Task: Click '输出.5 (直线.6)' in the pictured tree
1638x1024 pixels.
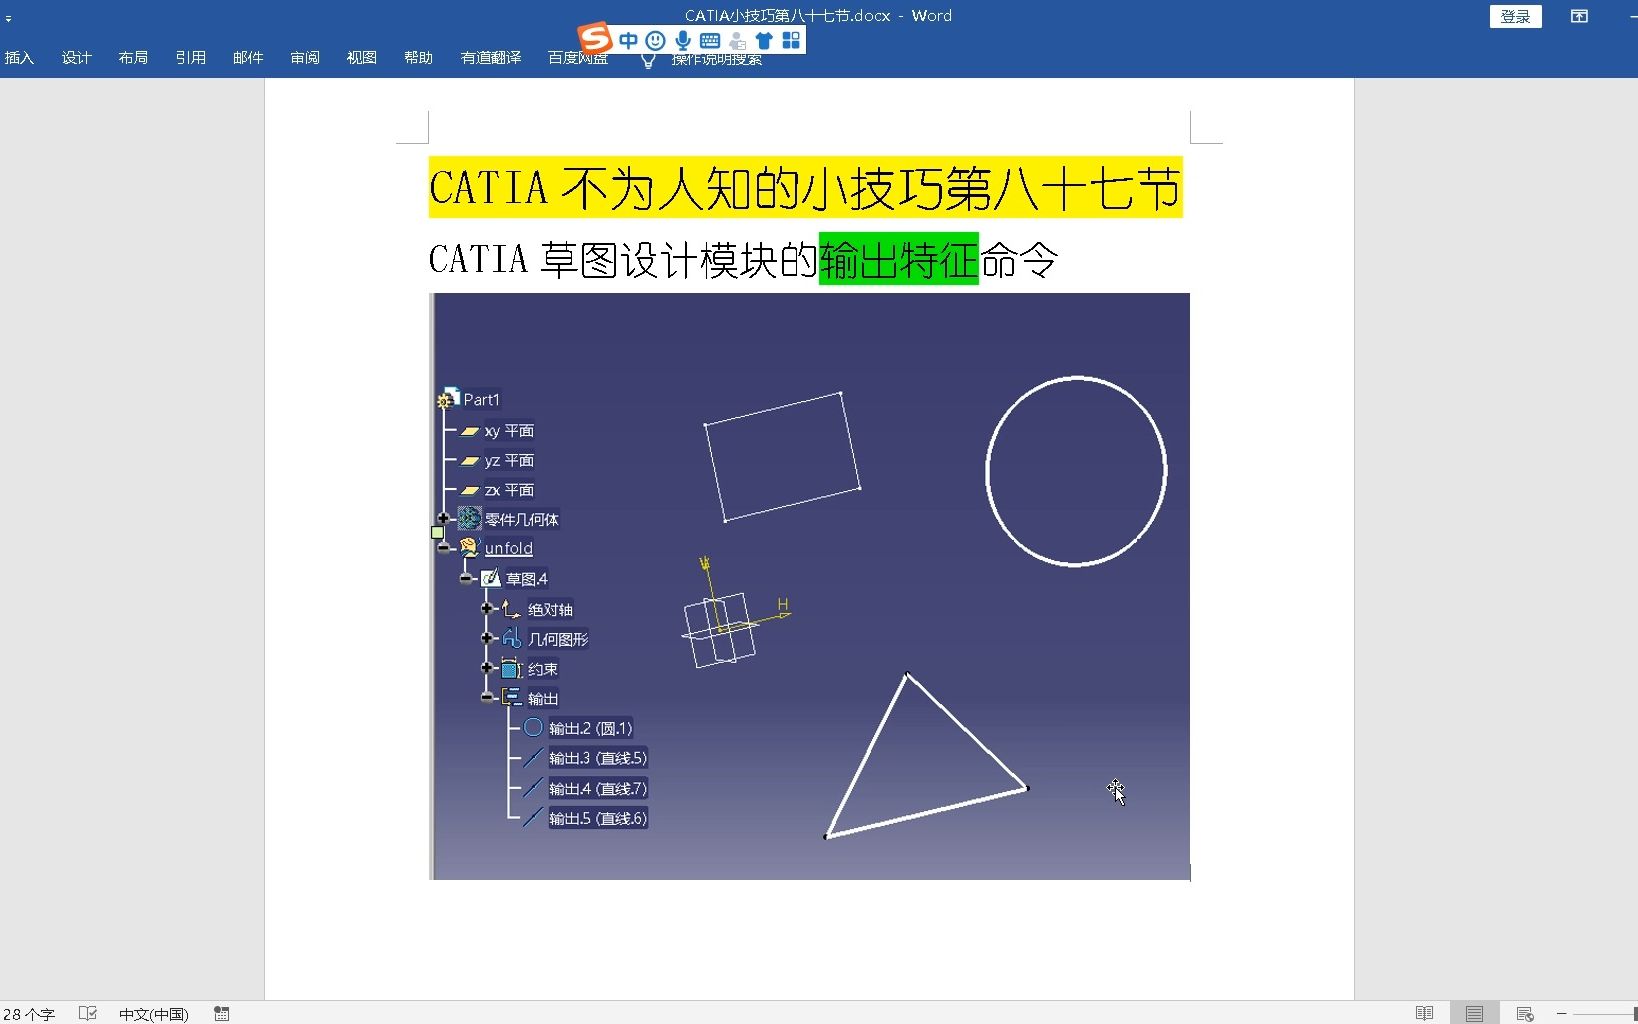Action: [598, 819]
